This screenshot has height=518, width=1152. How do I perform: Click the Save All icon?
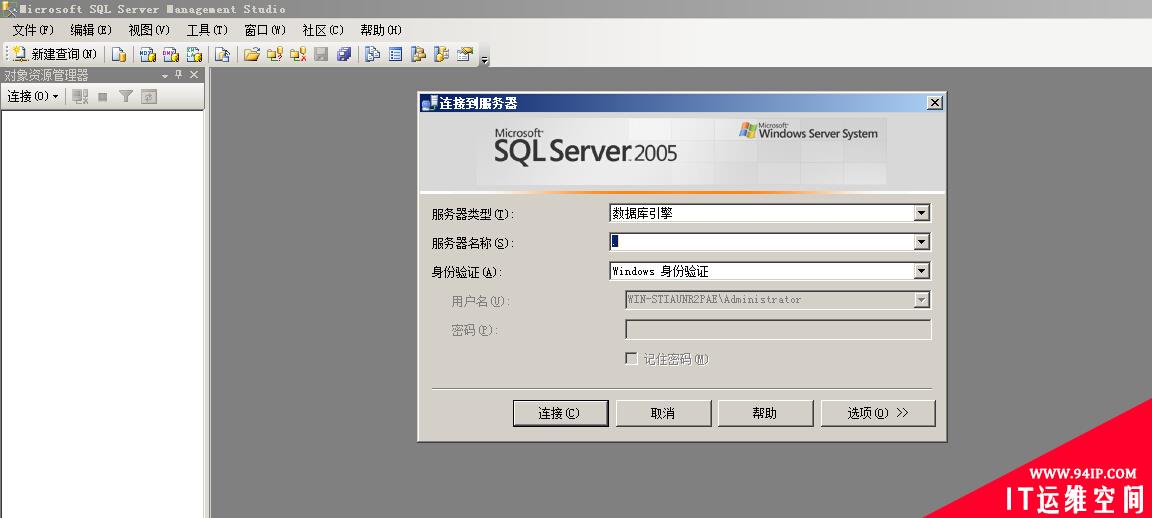coord(344,54)
